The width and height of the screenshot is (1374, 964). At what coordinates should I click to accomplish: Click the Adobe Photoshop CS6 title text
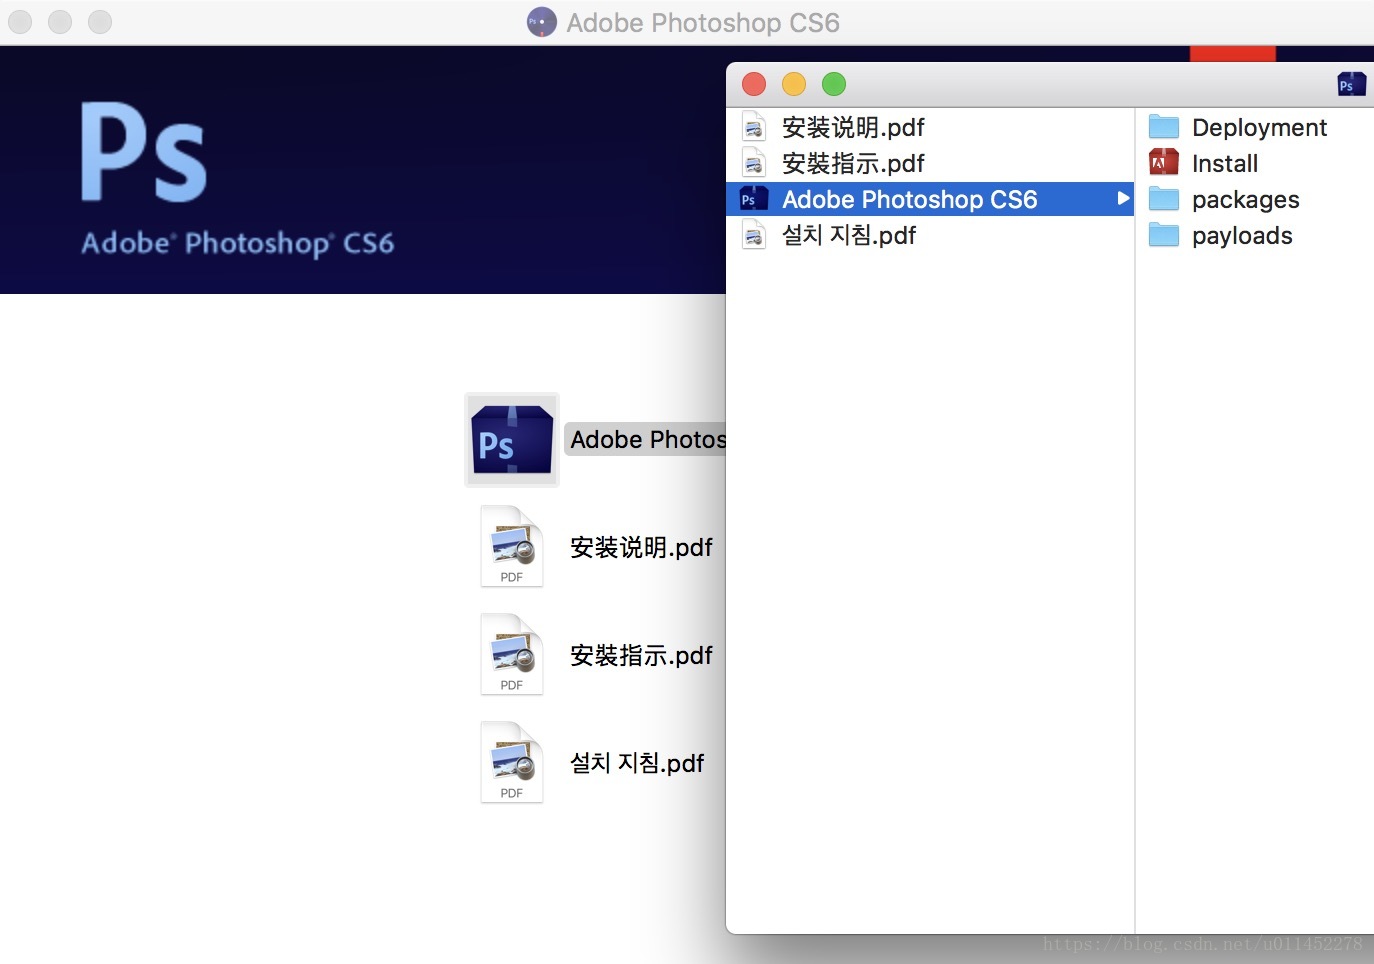pyautogui.click(x=703, y=22)
